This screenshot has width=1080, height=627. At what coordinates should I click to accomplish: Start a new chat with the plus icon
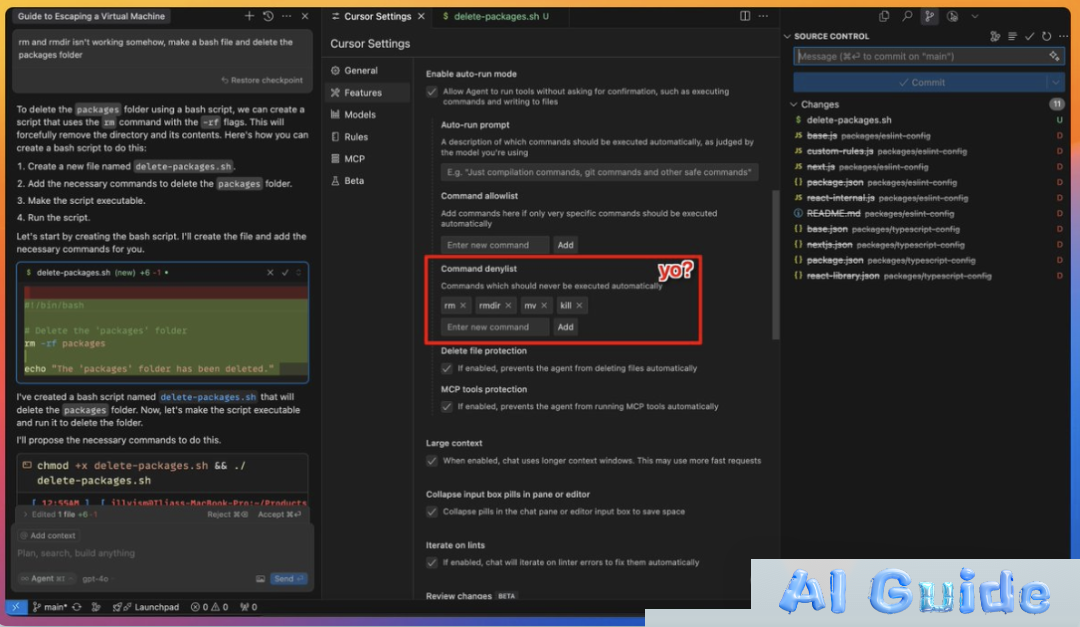point(249,16)
